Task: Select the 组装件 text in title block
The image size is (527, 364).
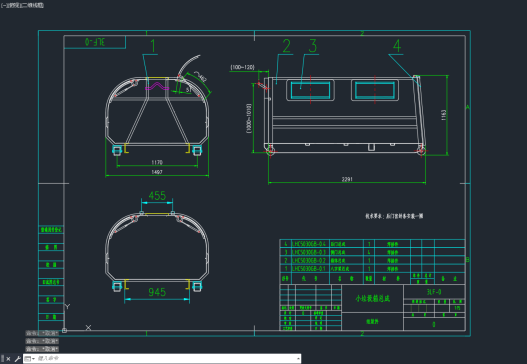Action: [372, 322]
